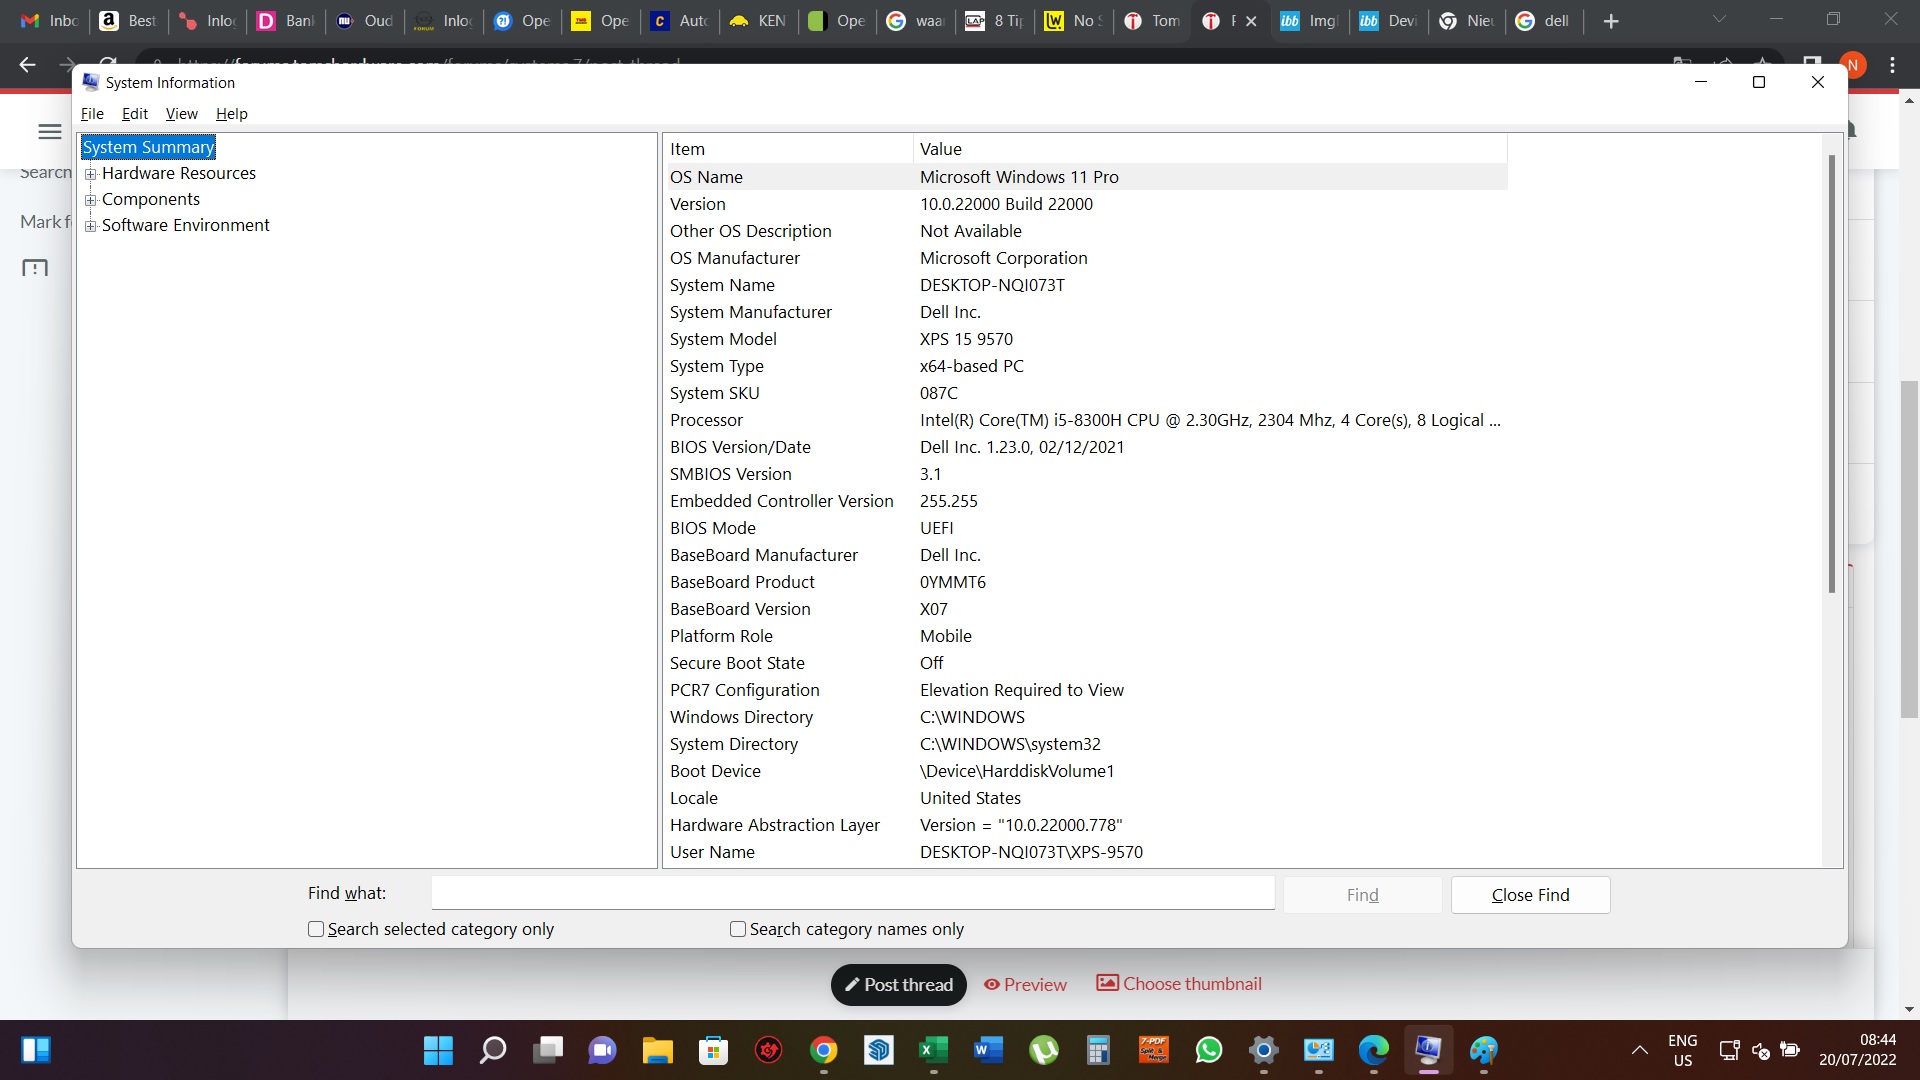The width and height of the screenshot is (1920, 1080).
Task: Expand the Components node
Action: [x=91, y=200]
